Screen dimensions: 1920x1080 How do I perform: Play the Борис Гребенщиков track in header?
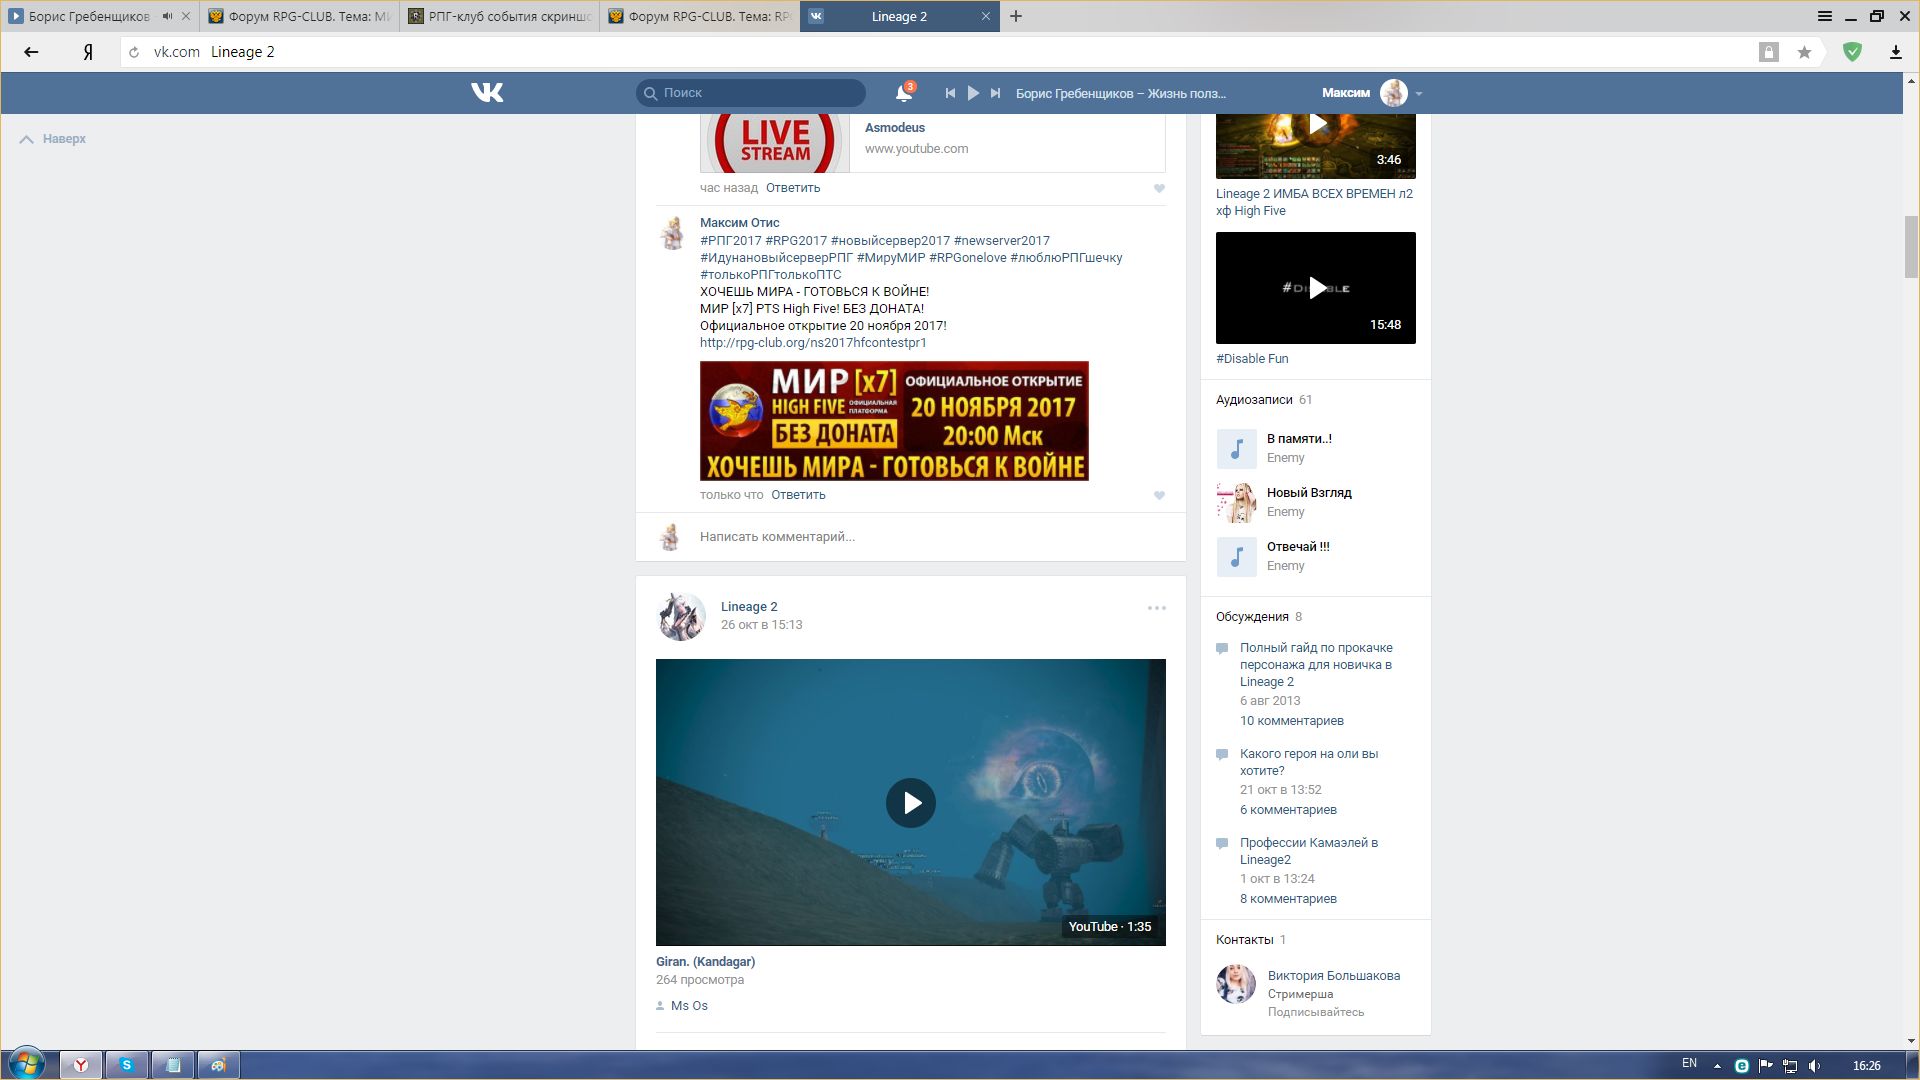coord(973,93)
